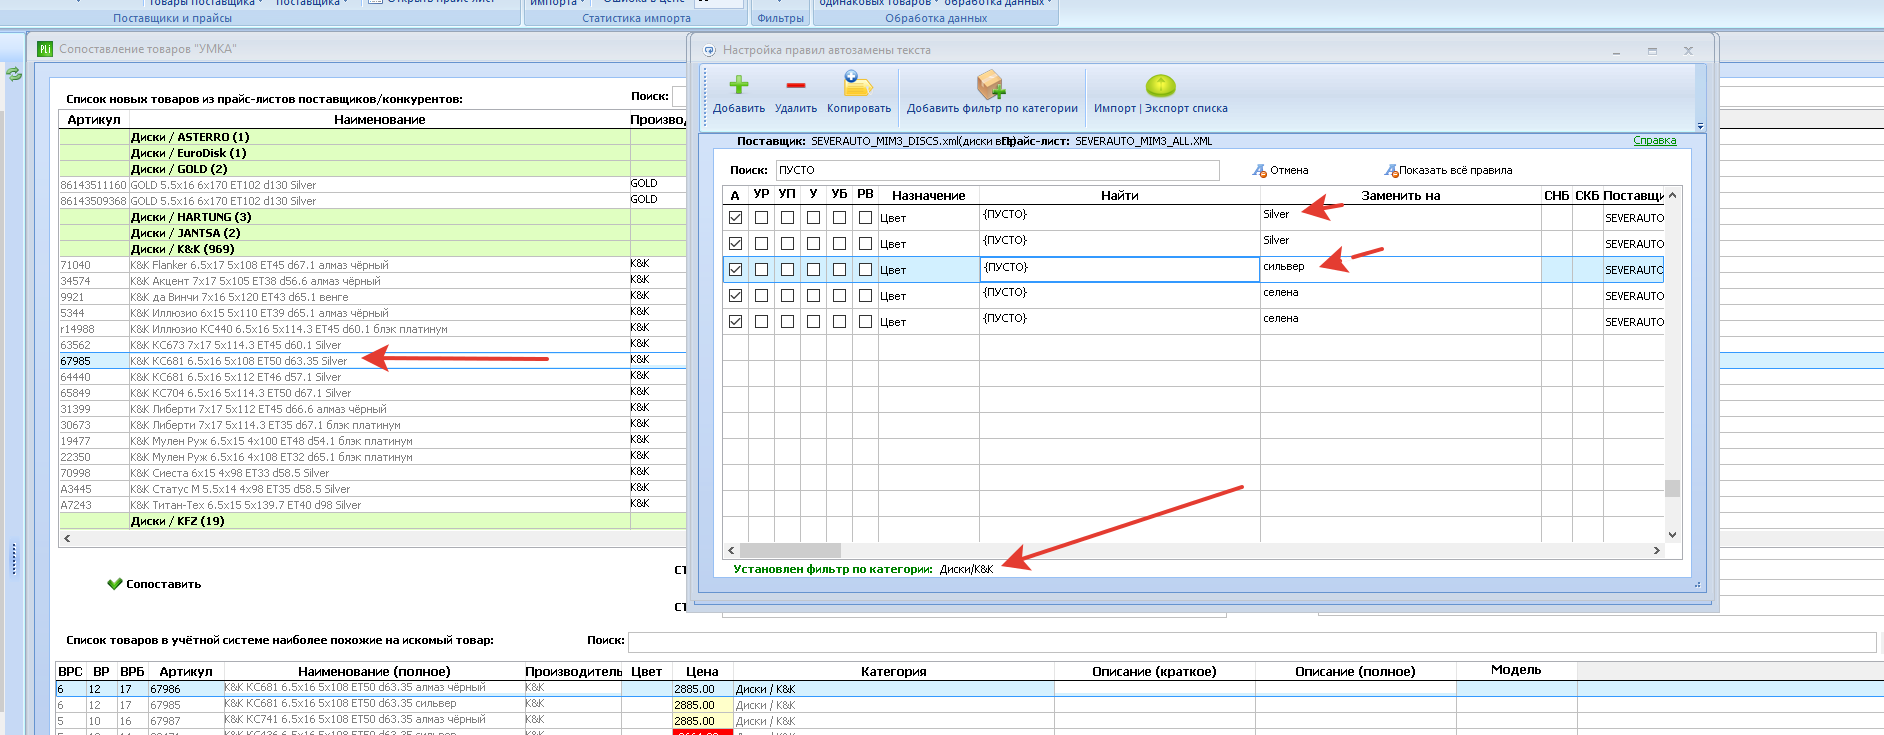Viewport: 1884px width, 735px height.
Task: Click the Фильтры ribbon group label
Action: coord(781,18)
